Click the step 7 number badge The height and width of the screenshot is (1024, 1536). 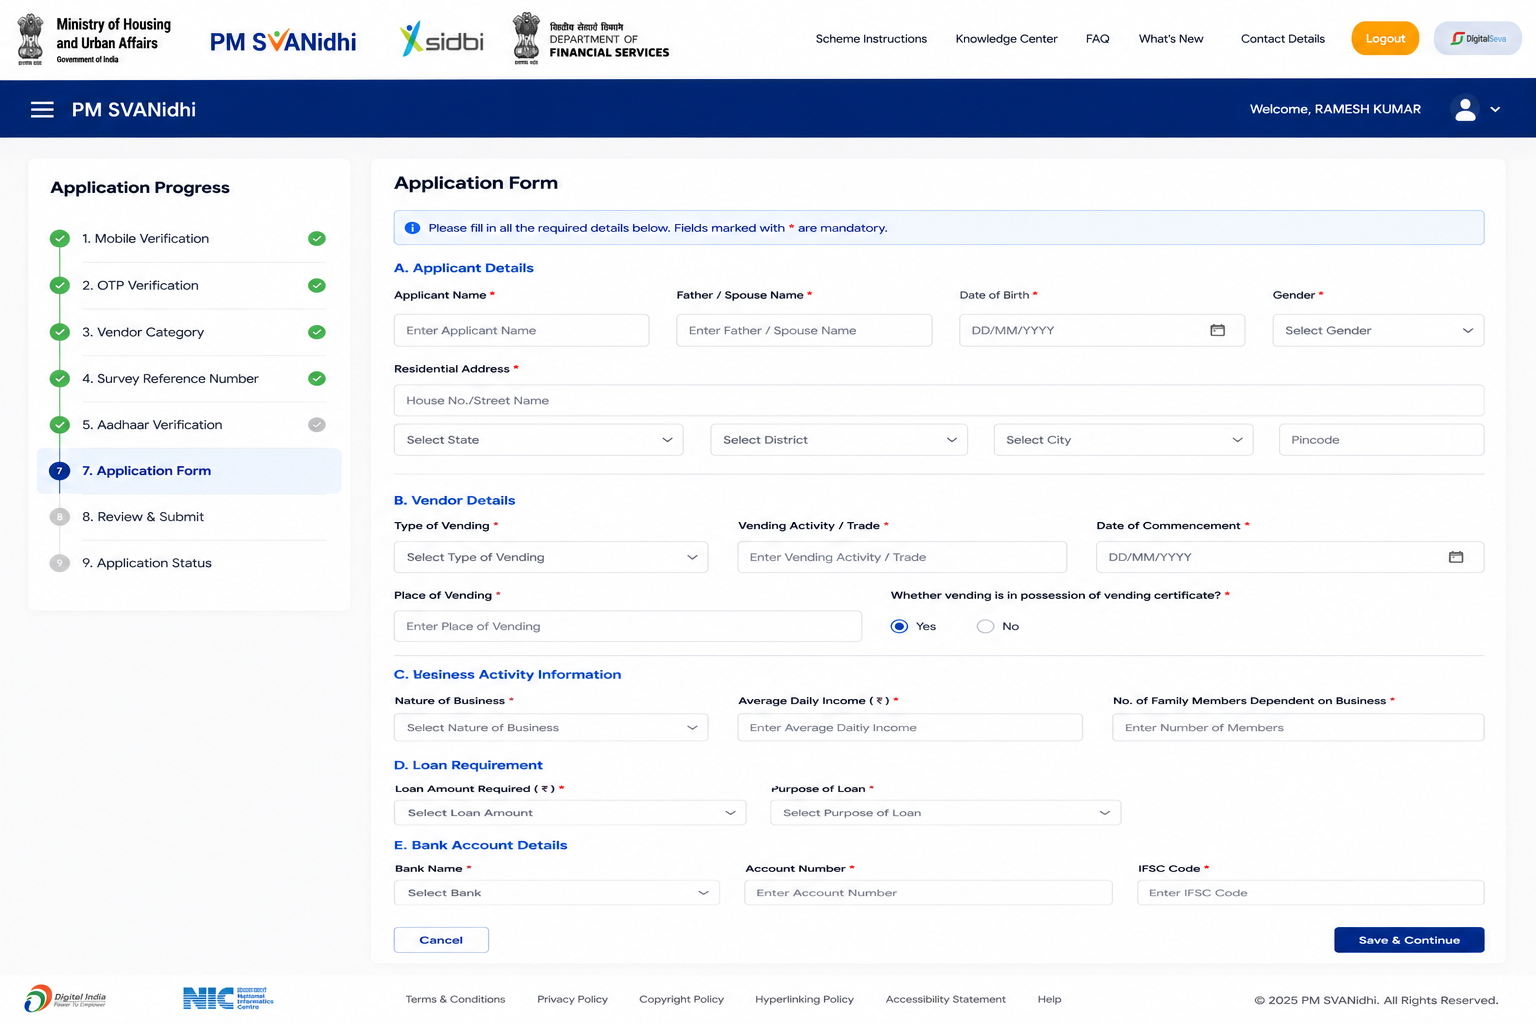(x=60, y=471)
